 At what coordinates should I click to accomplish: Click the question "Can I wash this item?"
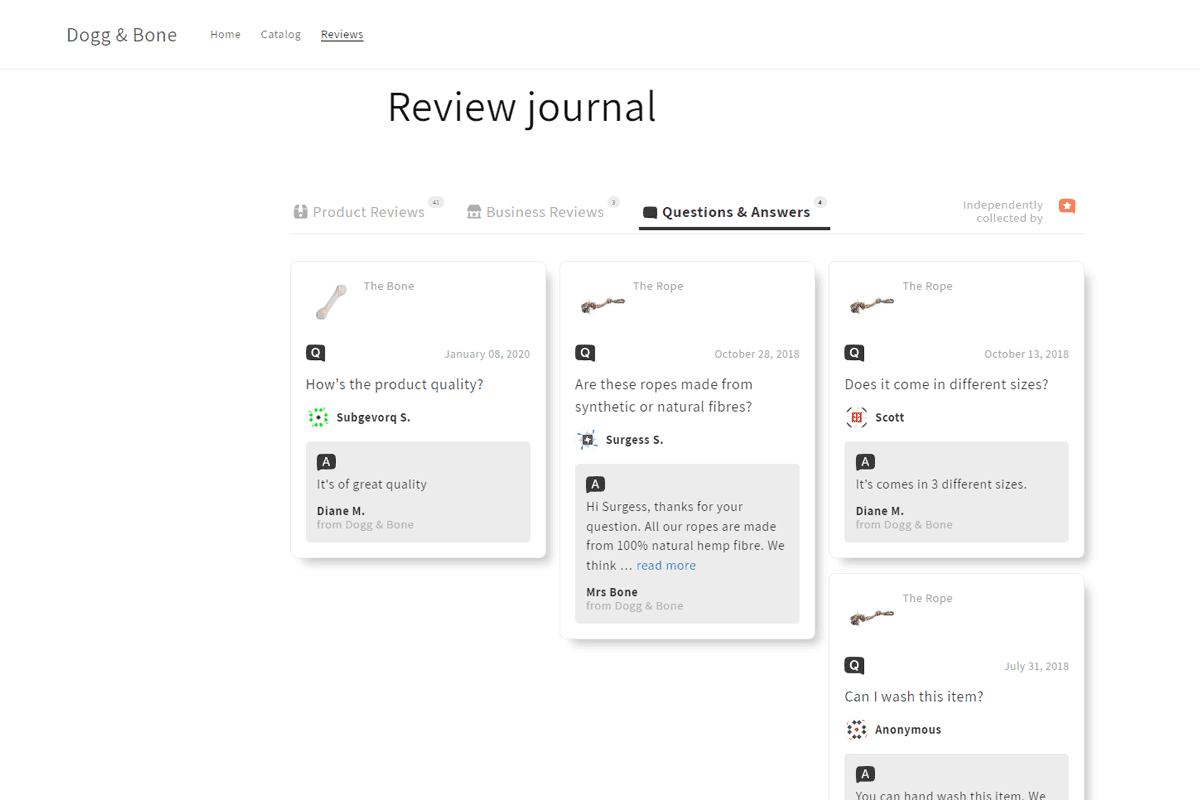[x=914, y=697]
